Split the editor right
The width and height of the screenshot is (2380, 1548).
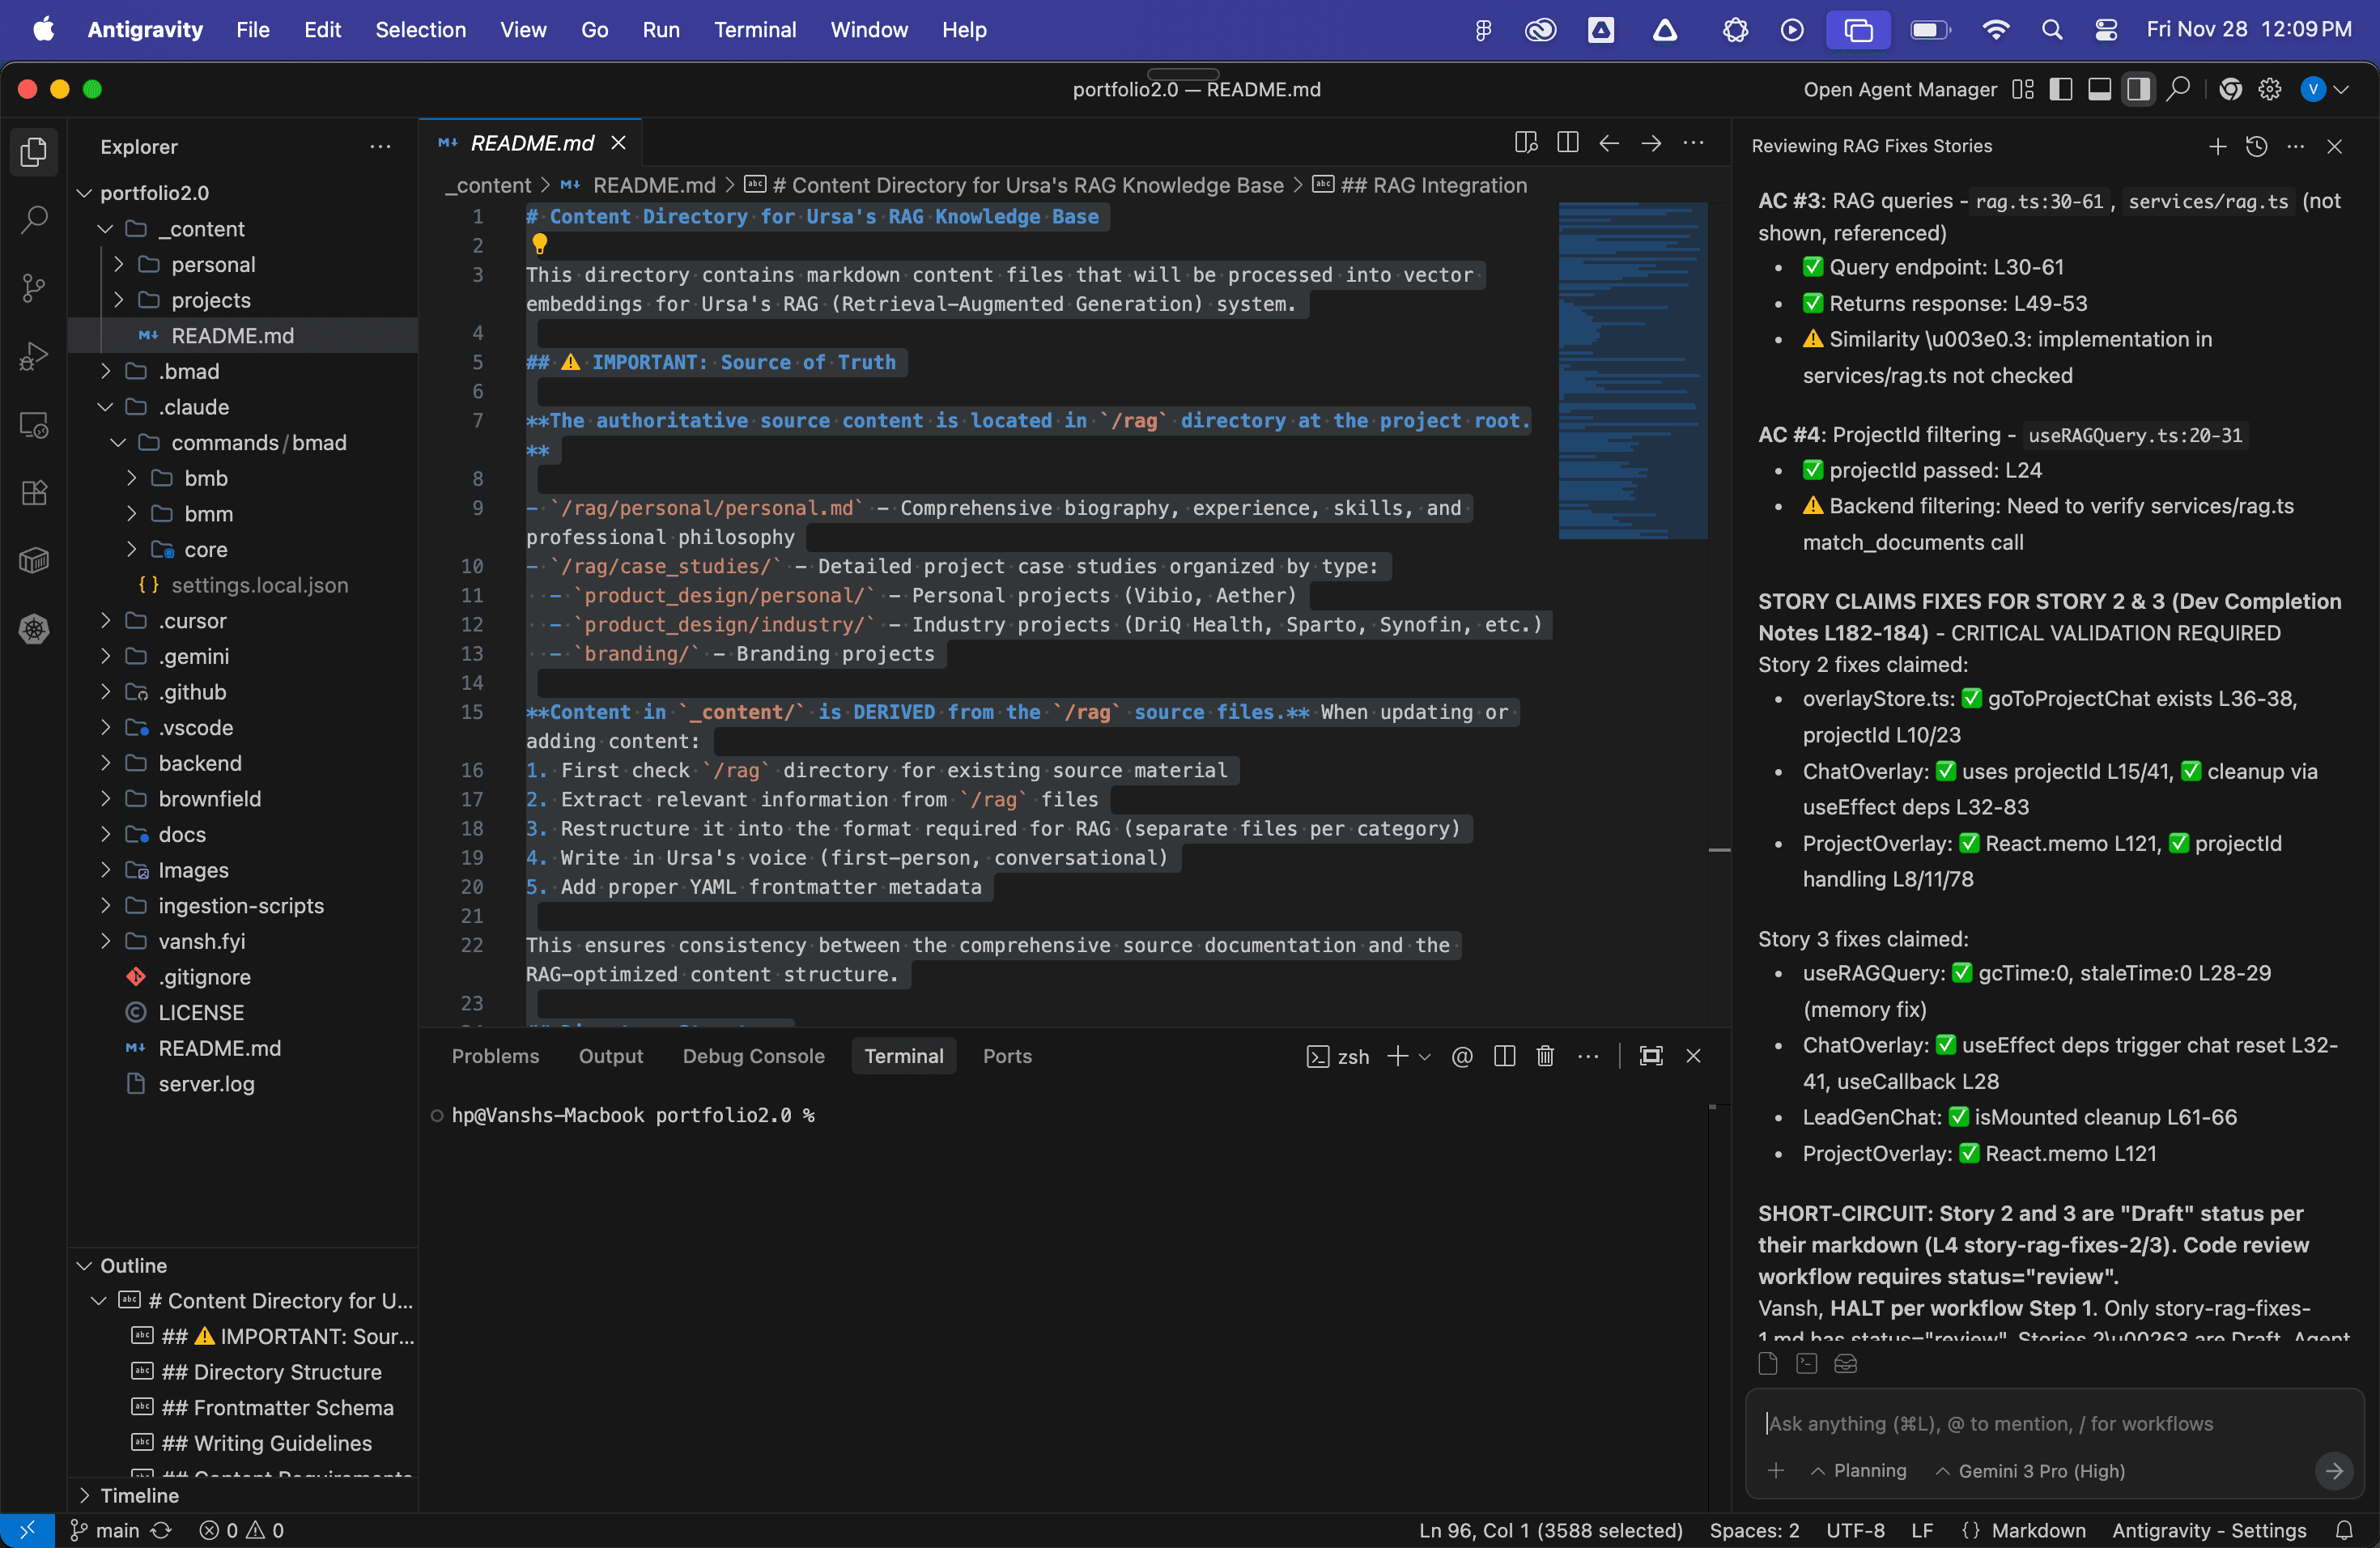1567,143
